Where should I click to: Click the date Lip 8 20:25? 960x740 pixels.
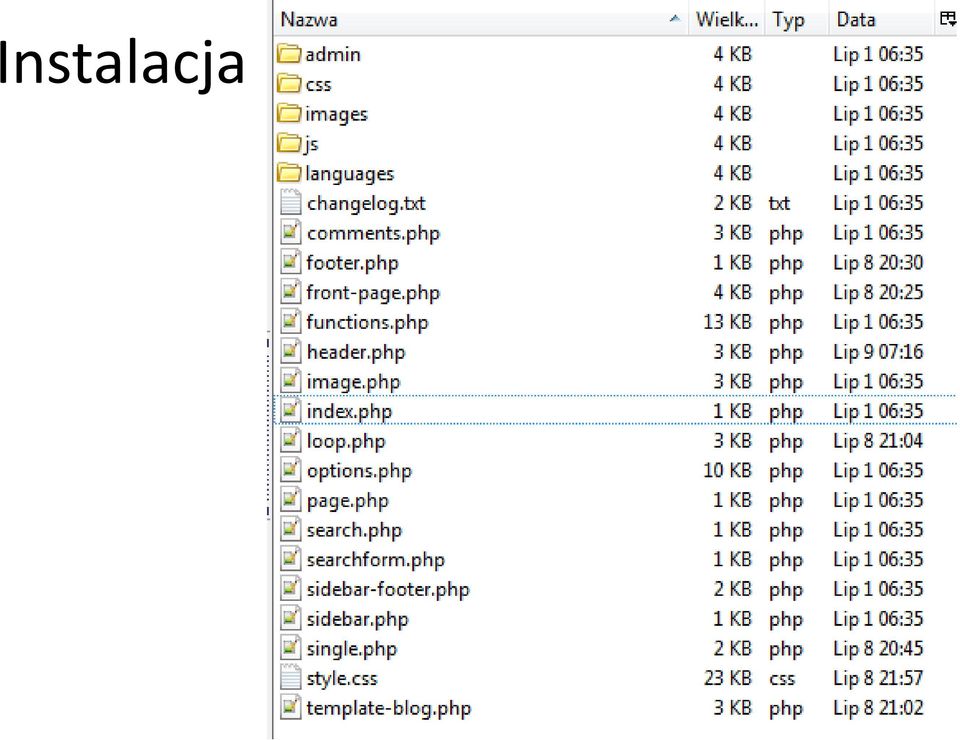point(878,292)
